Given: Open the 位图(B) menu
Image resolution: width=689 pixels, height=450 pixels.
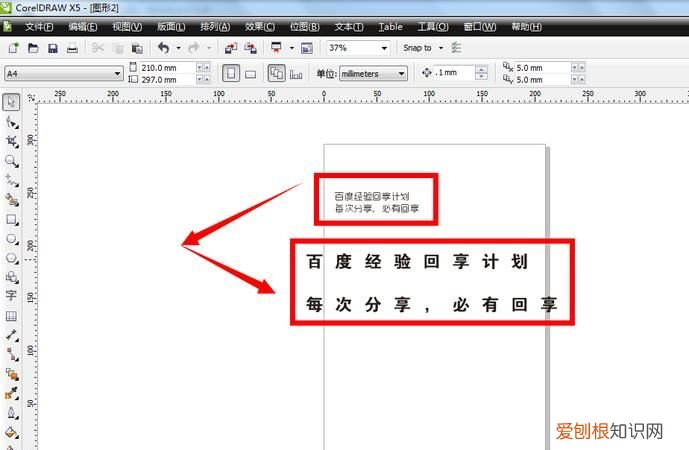Looking at the screenshot, I should coord(305,27).
